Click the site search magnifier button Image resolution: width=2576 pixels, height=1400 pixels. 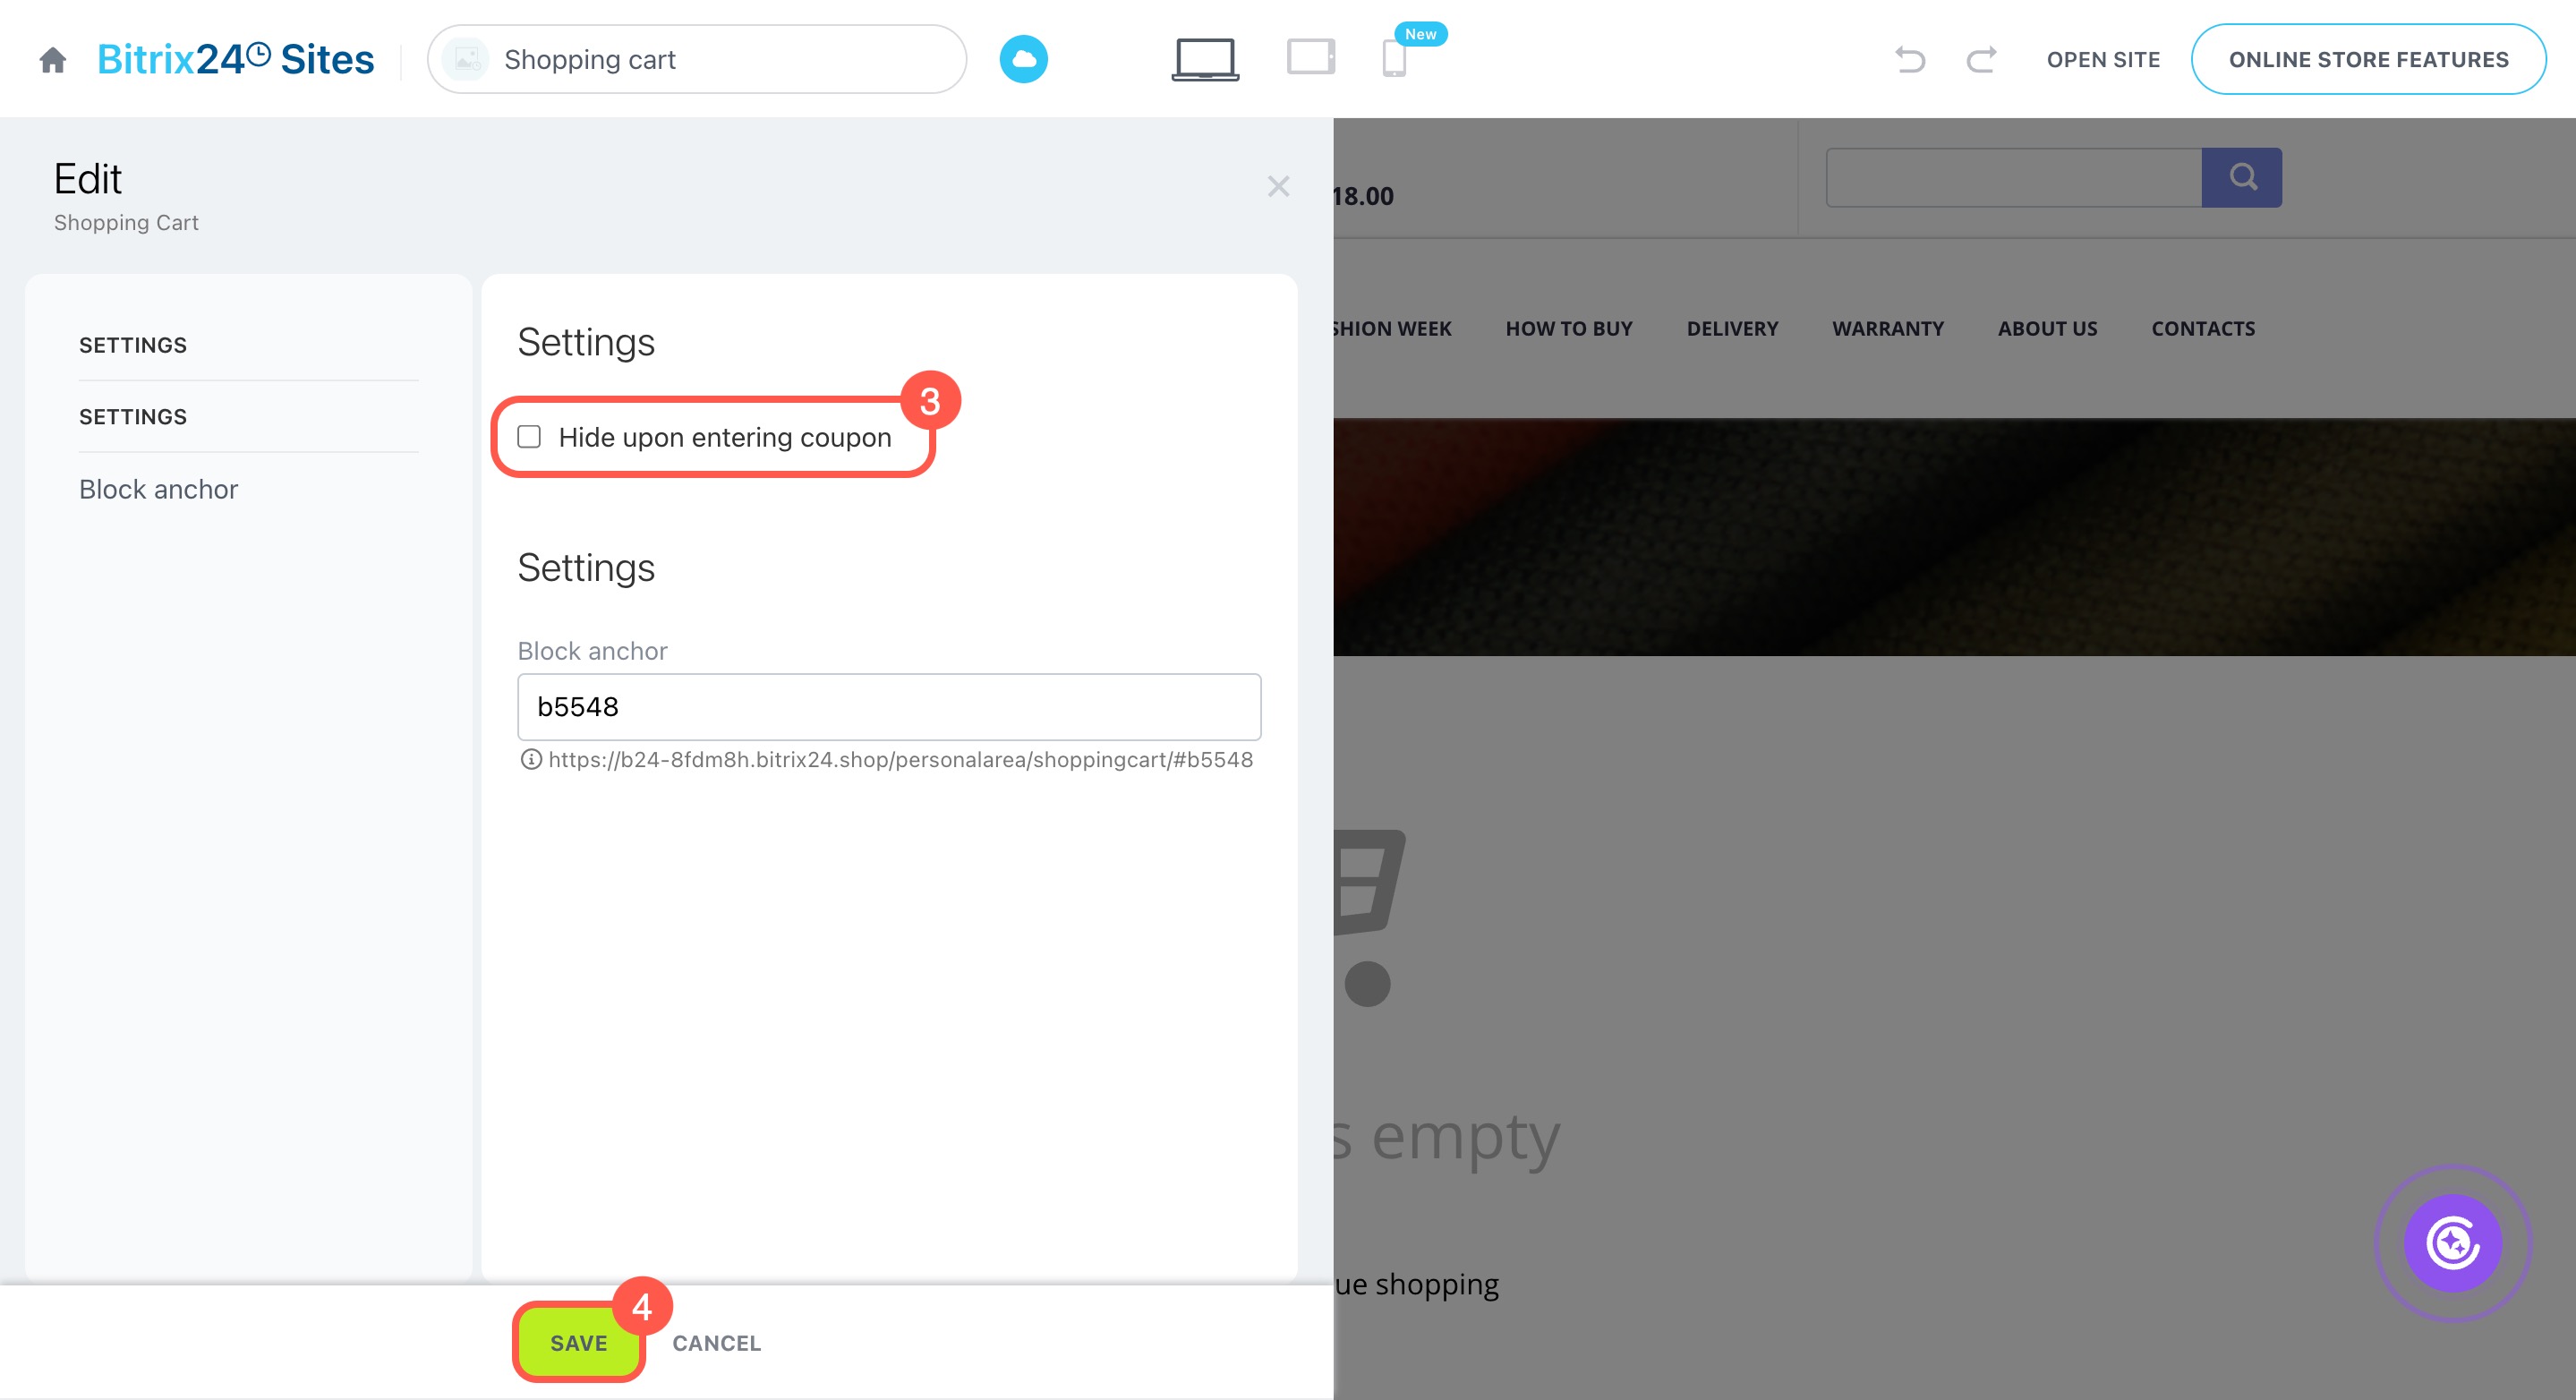pos(2241,177)
